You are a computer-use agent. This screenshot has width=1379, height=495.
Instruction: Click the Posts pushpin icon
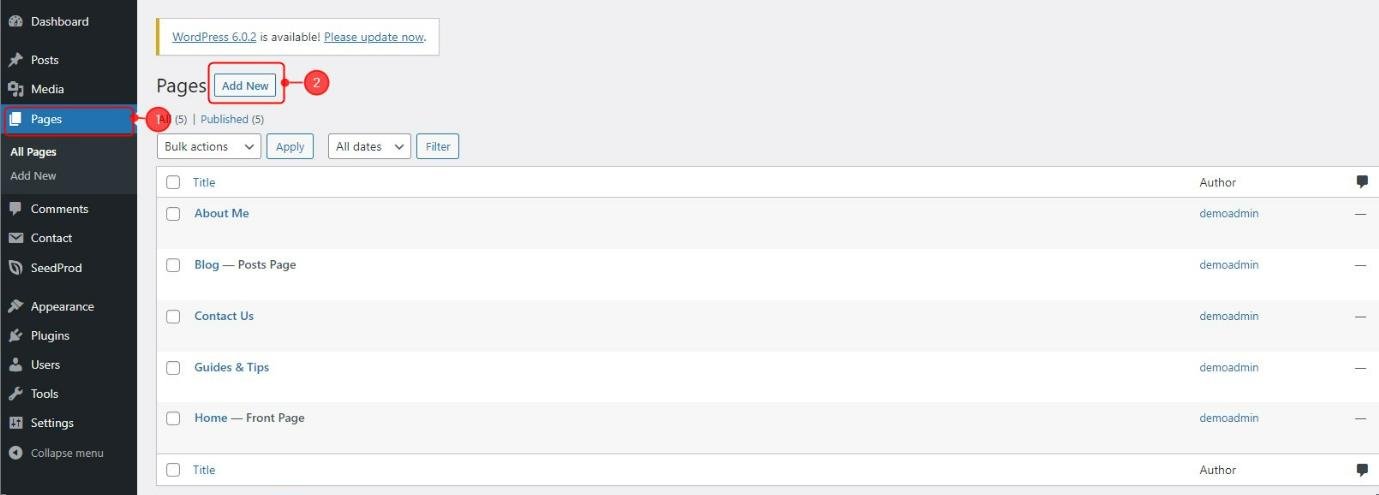pos(15,60)
